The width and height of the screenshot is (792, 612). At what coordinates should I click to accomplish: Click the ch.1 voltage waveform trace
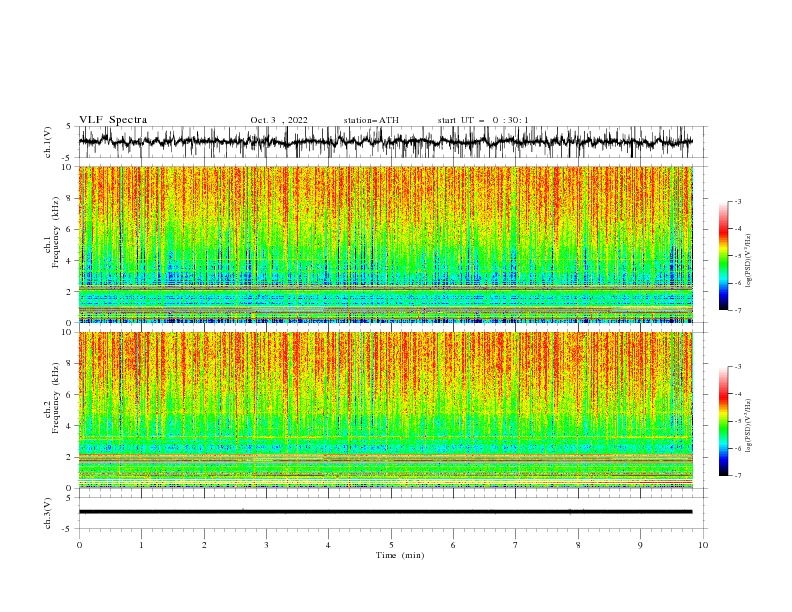[x=385, y=142]
